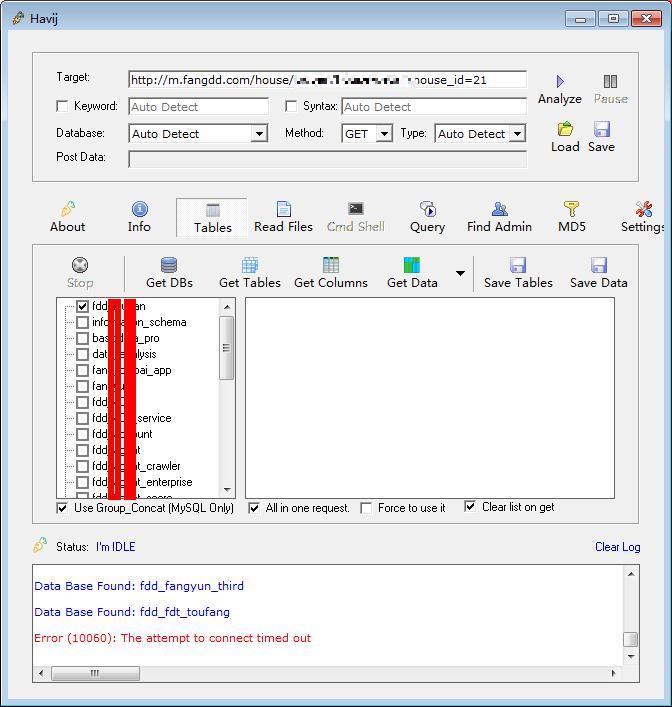Open the Read Files document icon
This screenshot has width=672, height=707.
(x=284, y=209)
